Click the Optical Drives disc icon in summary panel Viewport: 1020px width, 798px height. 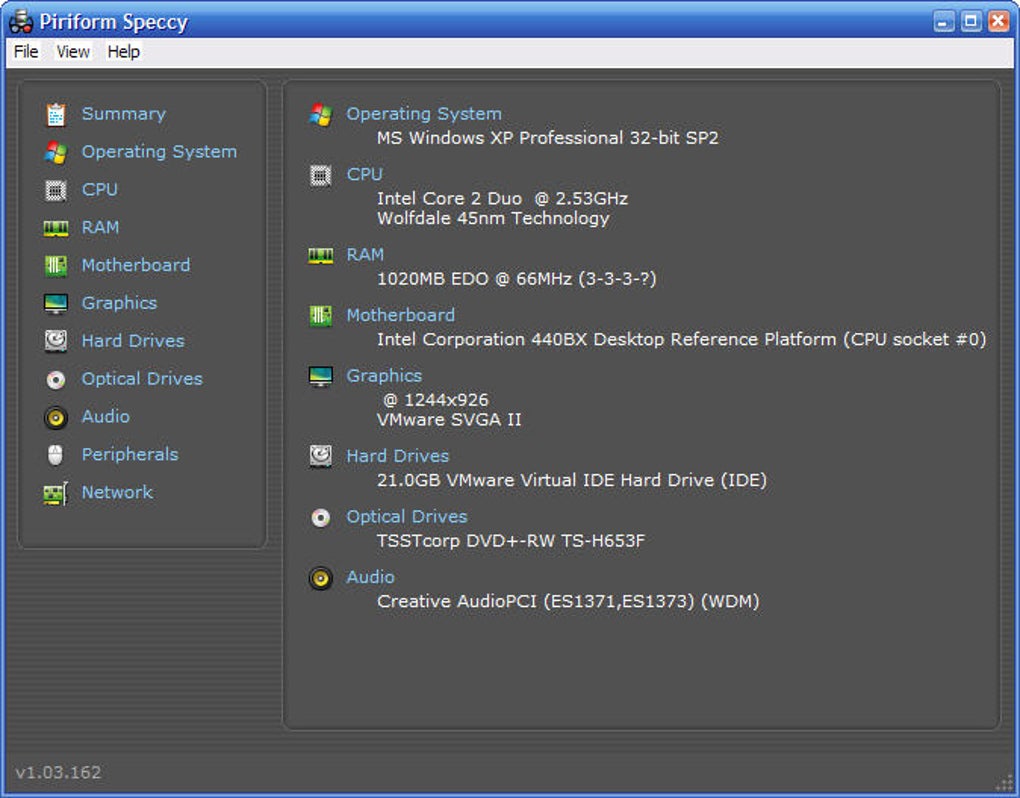(x=321, y=518)
